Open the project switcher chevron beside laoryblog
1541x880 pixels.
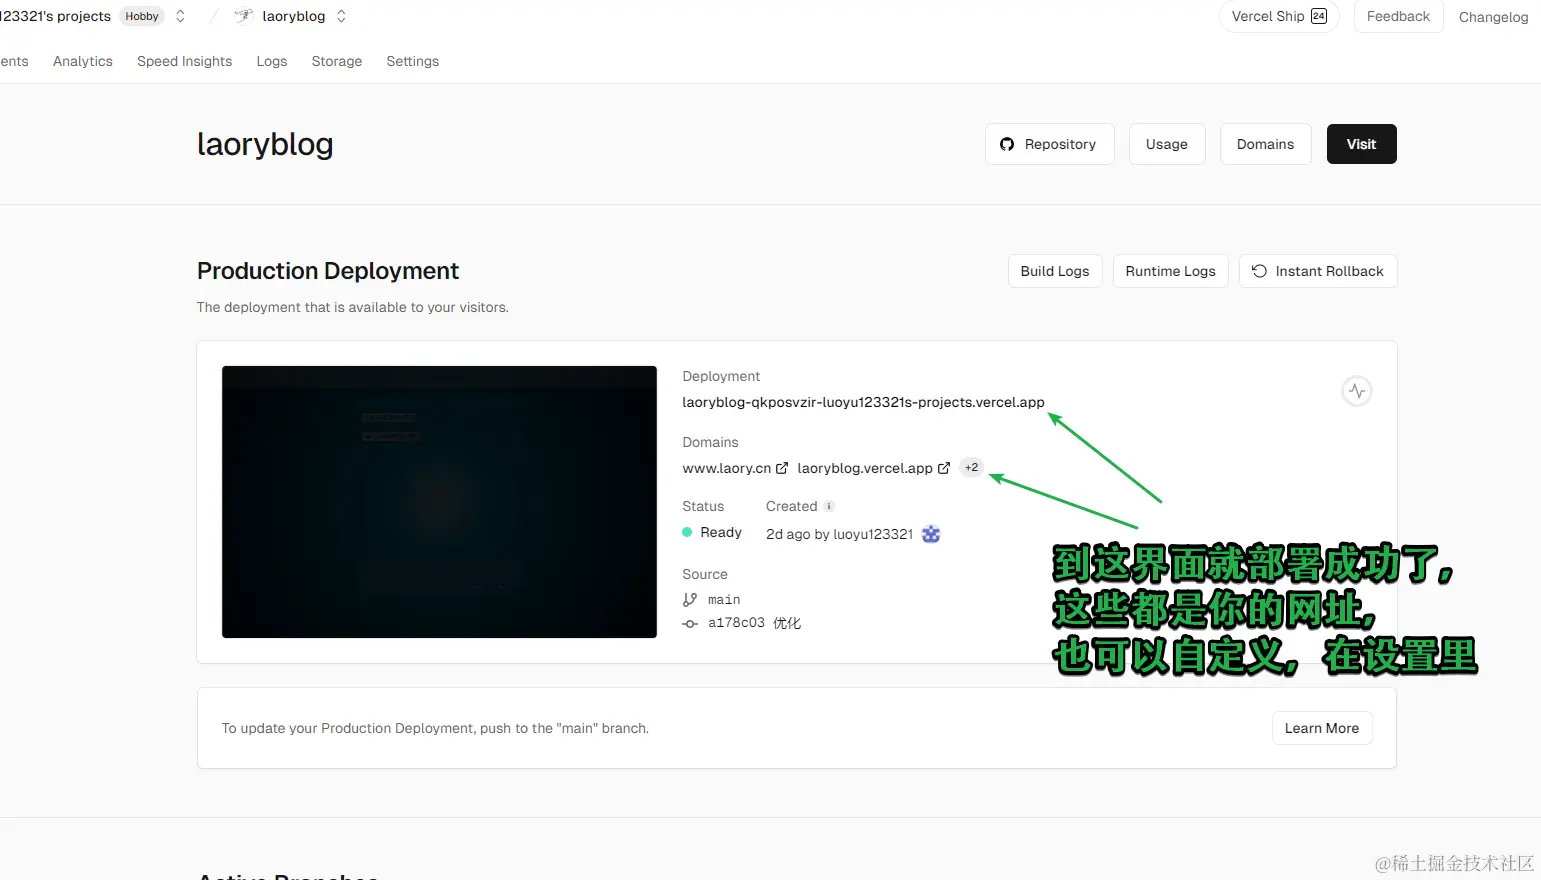pos(341,16)
